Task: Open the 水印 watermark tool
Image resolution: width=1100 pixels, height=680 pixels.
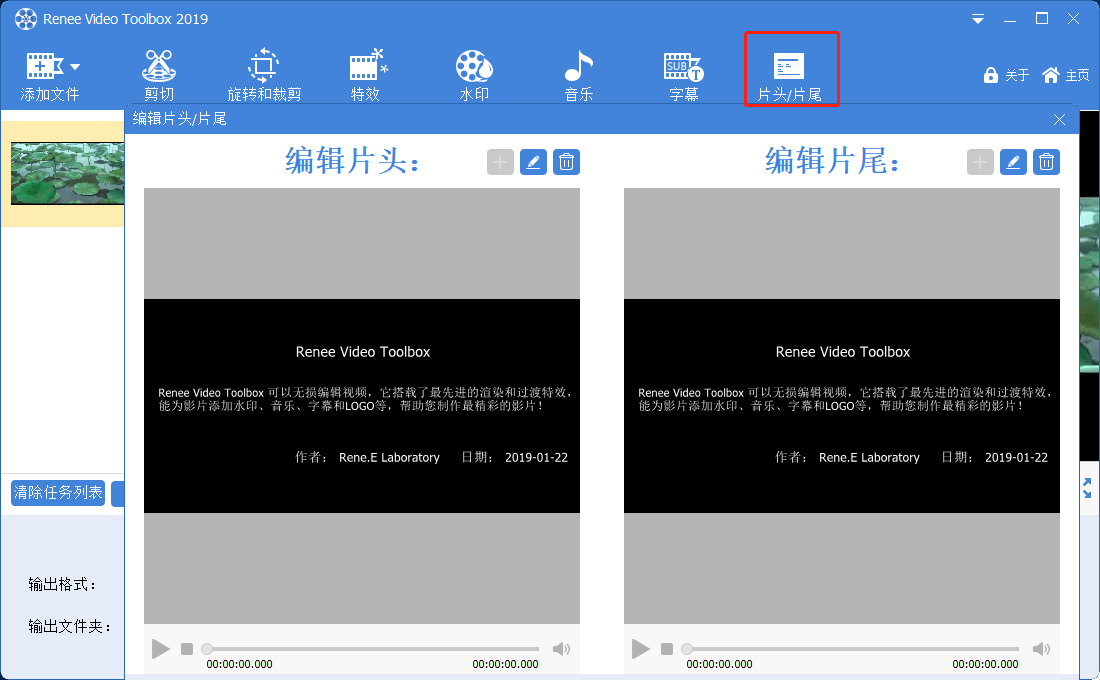Action: click(474, 75)
